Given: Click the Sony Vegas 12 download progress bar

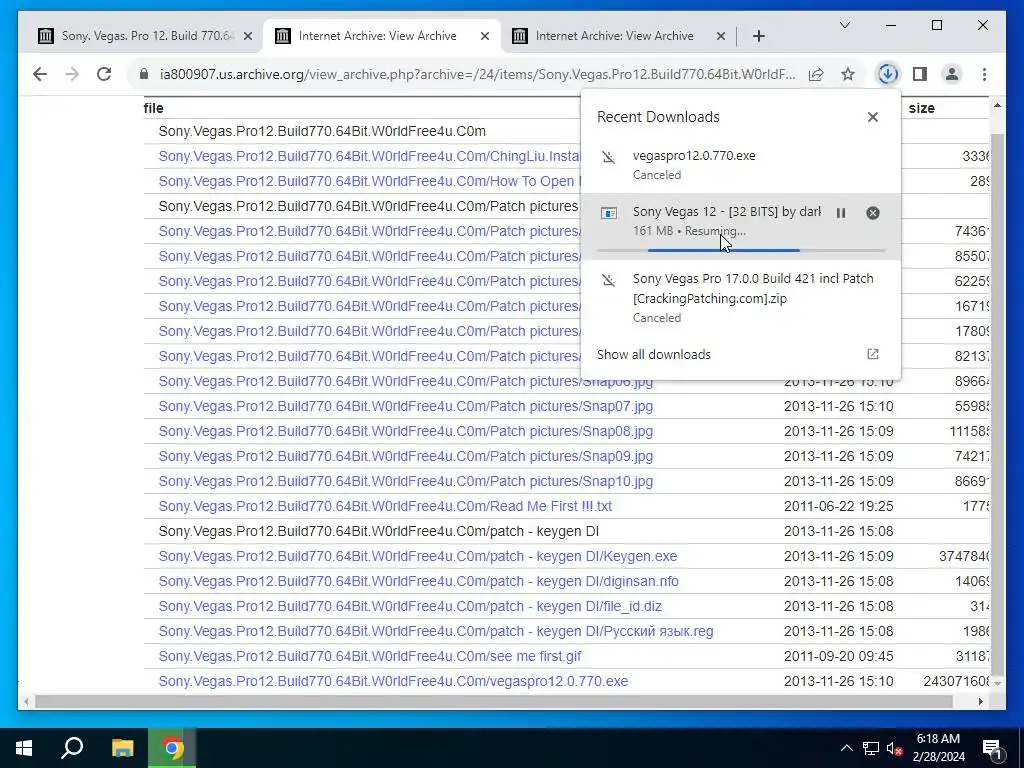Looking at the screenshot, I should 741,250.
